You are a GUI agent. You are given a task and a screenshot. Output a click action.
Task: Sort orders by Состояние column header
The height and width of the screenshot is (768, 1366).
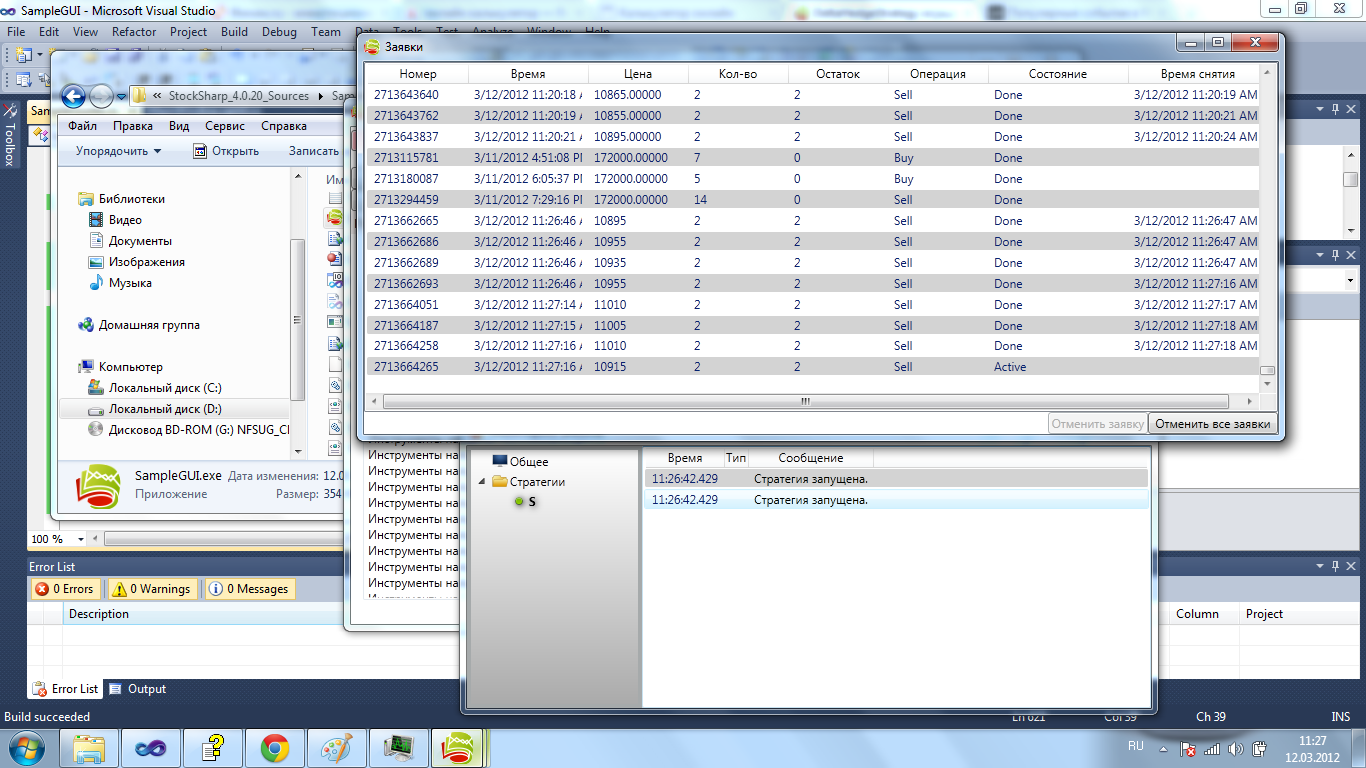tap(1058, 74)
